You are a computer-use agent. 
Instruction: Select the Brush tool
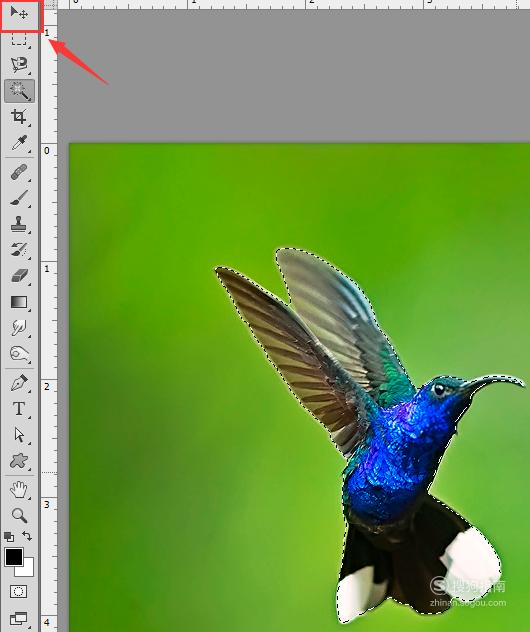coord(19,198)
